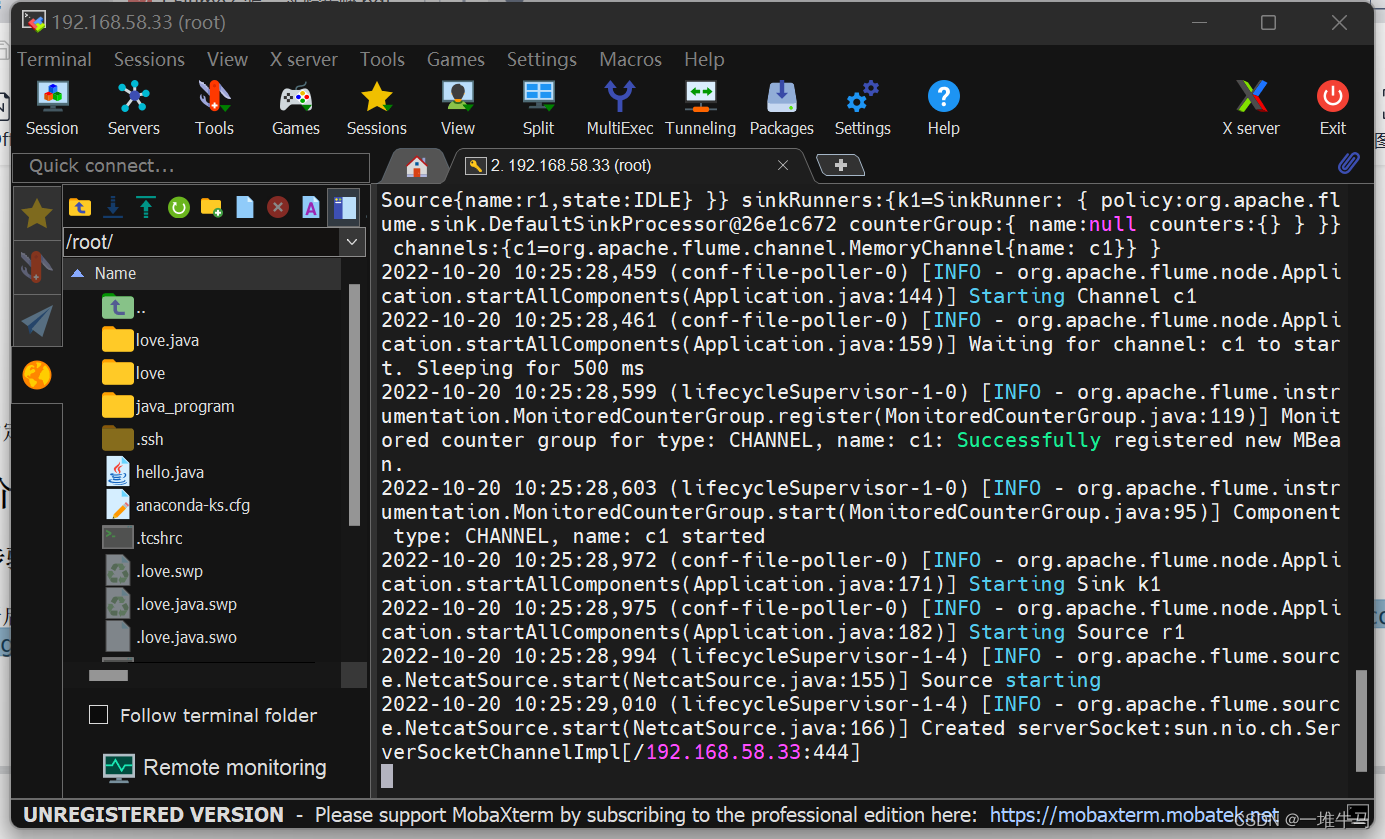The width and height of the screenshot is (1385, 839).
Task: Open the remote path history dropdown
Action: tap(352, 241)
